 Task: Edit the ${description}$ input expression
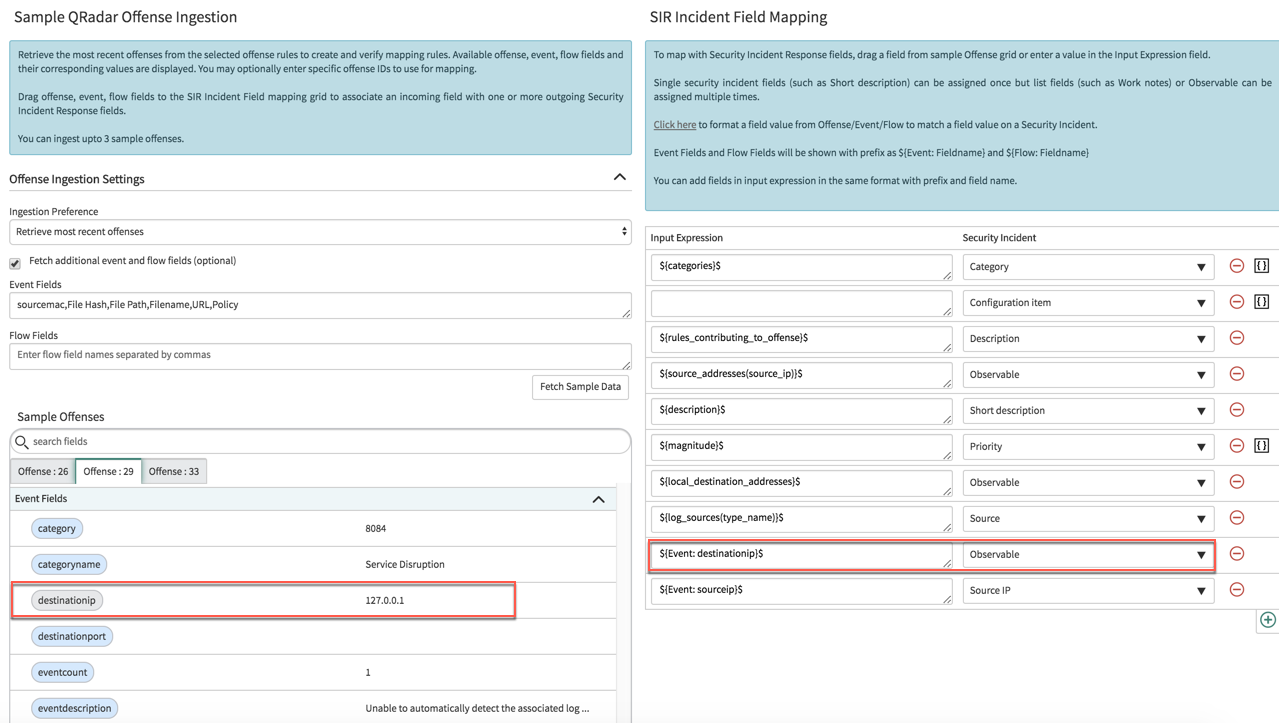coord(801,411)
